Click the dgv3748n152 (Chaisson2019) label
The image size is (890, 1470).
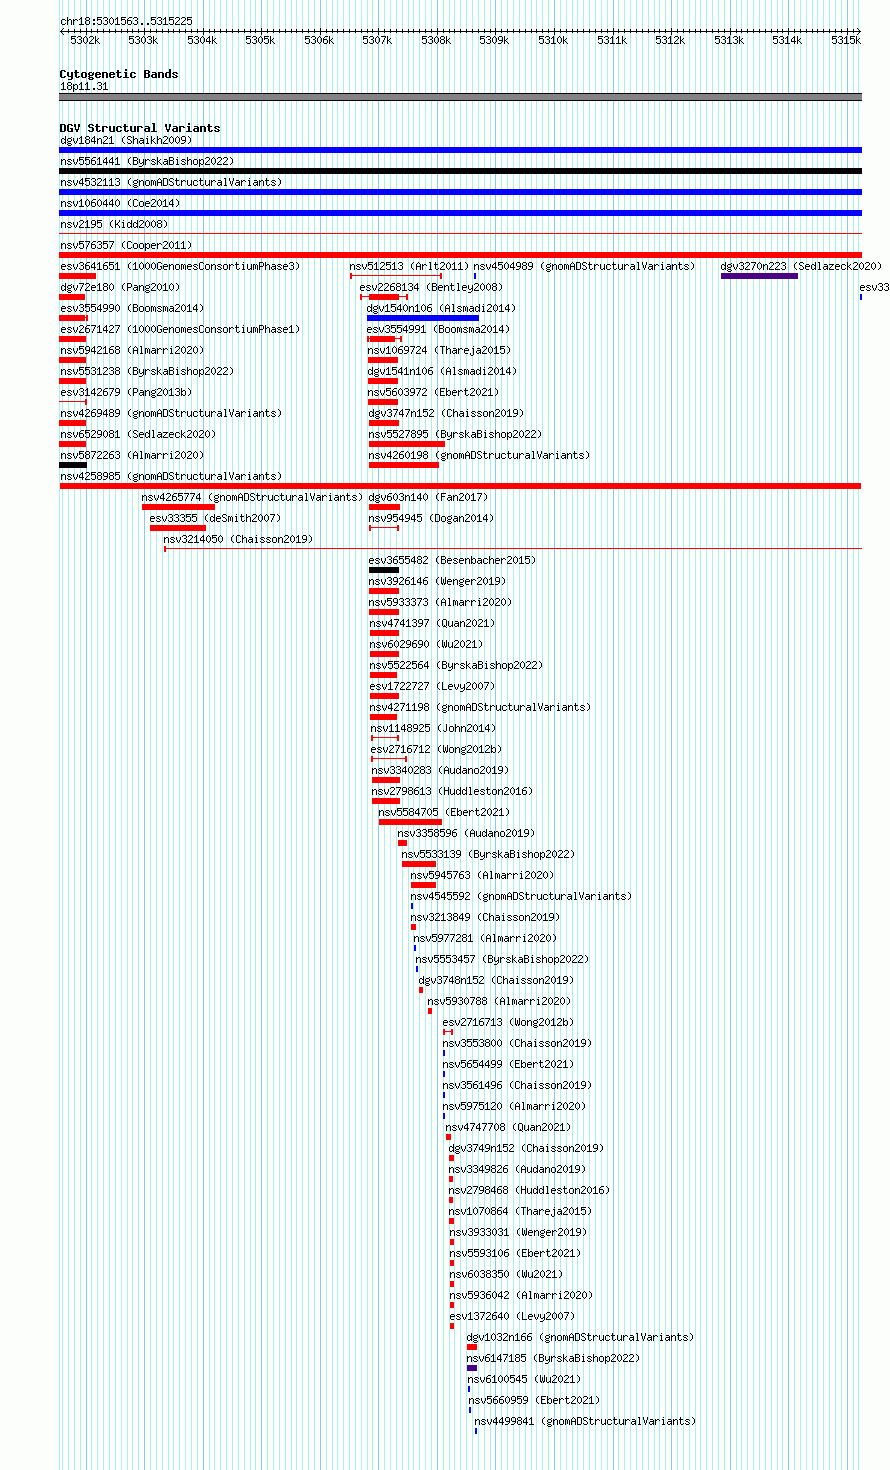[x=497, y=980]
